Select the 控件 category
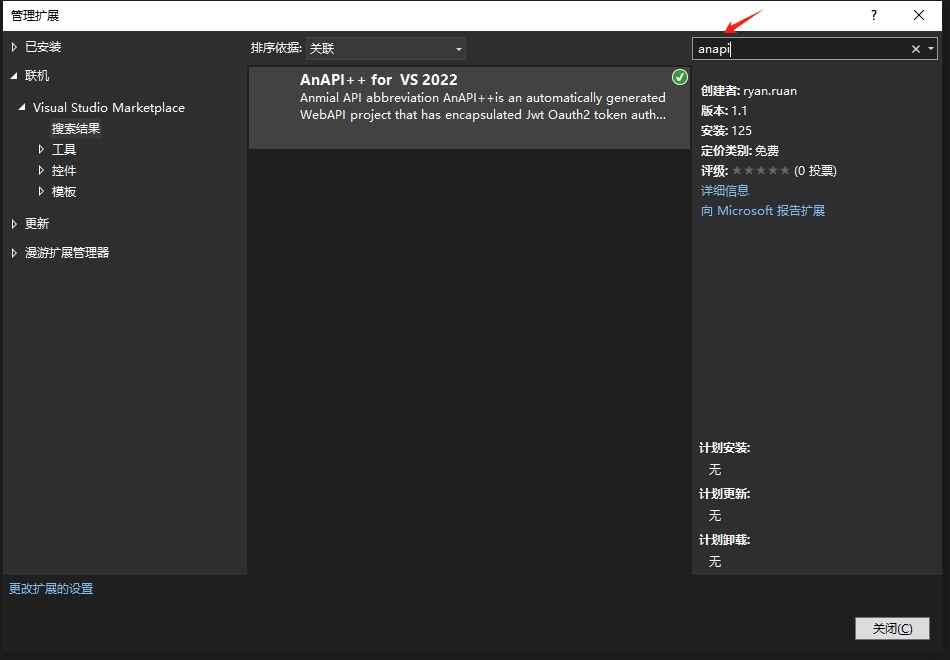 point(64,170)
